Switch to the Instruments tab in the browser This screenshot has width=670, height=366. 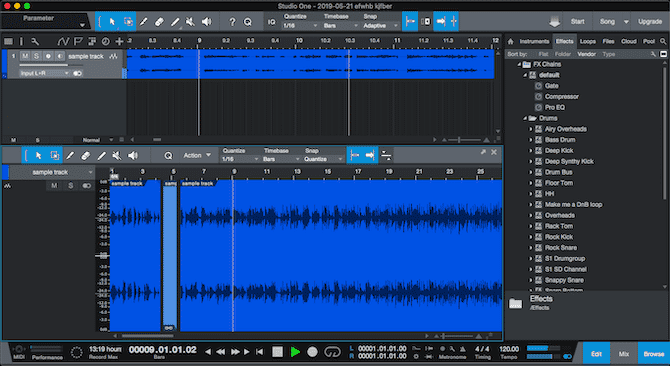[x=534, y=41]
